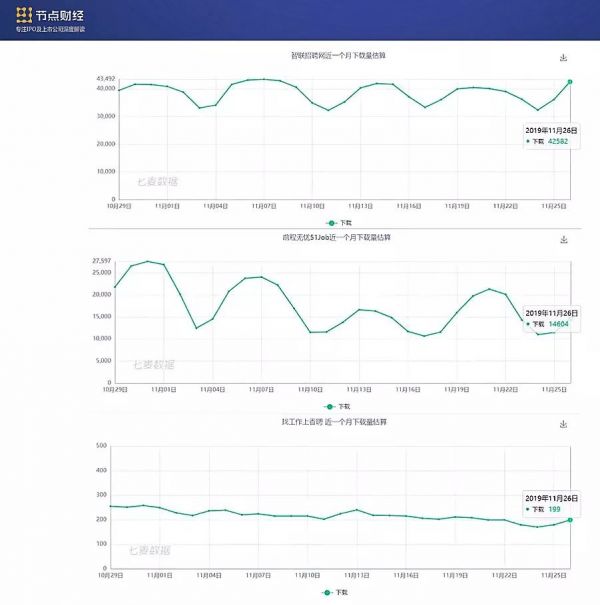Click the 七麦数据 watermark in the bottom chart
This screenshot has height=605, width=600.
(x=152, y=549)
